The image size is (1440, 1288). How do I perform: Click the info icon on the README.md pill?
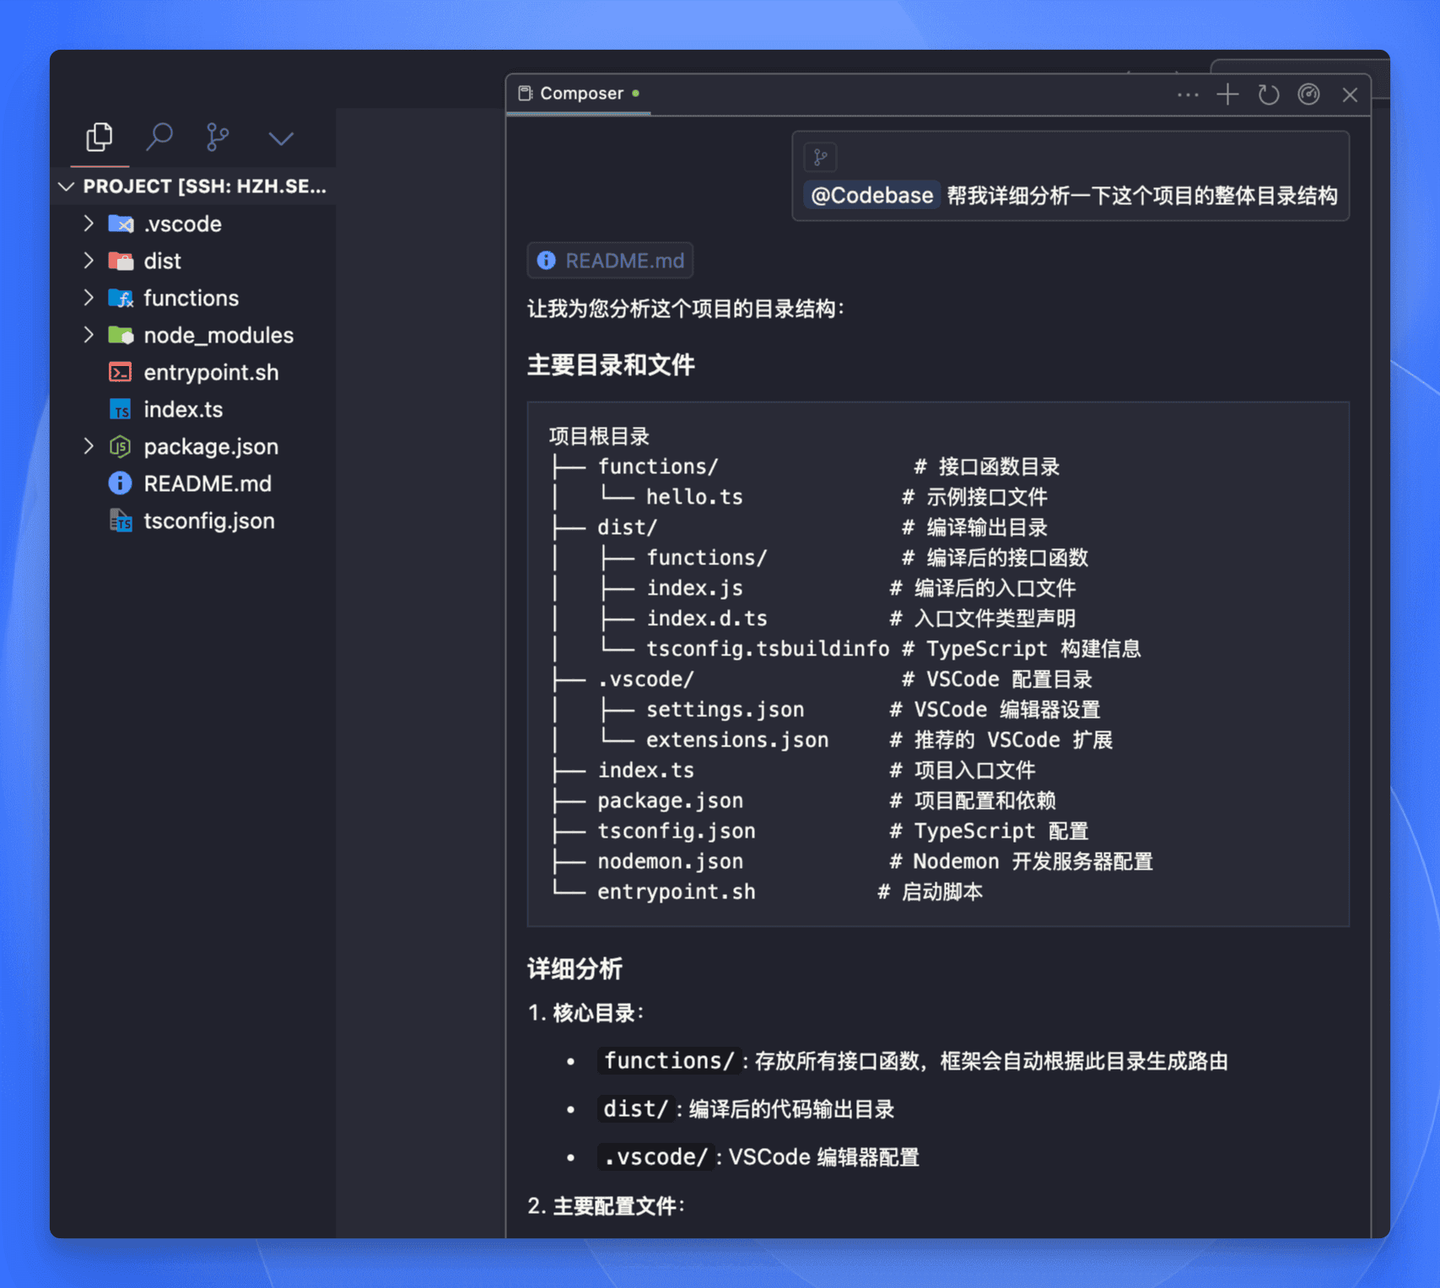click(x=546, y=260)
